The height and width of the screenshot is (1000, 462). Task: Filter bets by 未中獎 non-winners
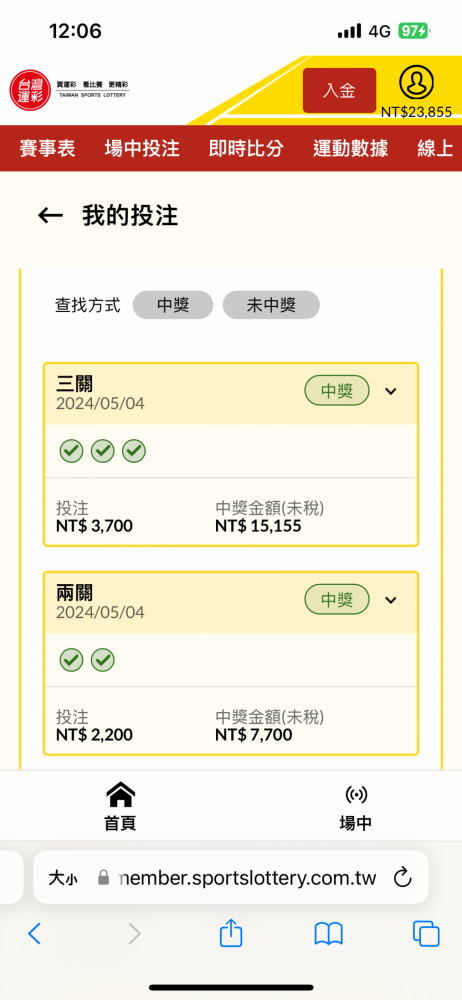(x=271, y=305)
